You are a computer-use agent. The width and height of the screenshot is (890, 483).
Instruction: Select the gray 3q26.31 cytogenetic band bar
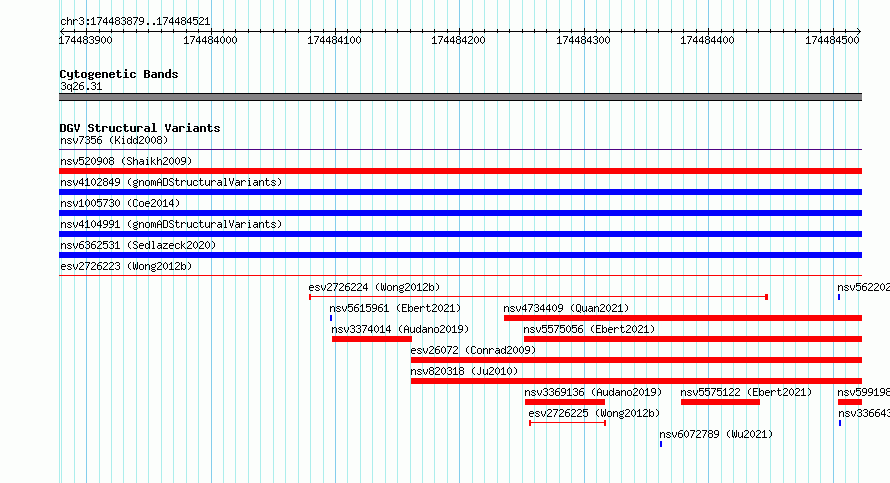click(x=460, y=97)
